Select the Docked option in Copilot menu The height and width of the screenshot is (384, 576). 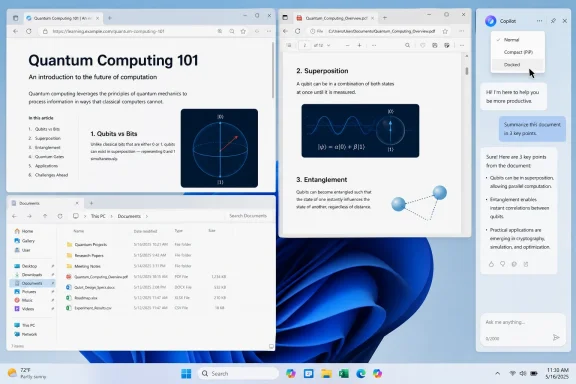click(518, 65)
